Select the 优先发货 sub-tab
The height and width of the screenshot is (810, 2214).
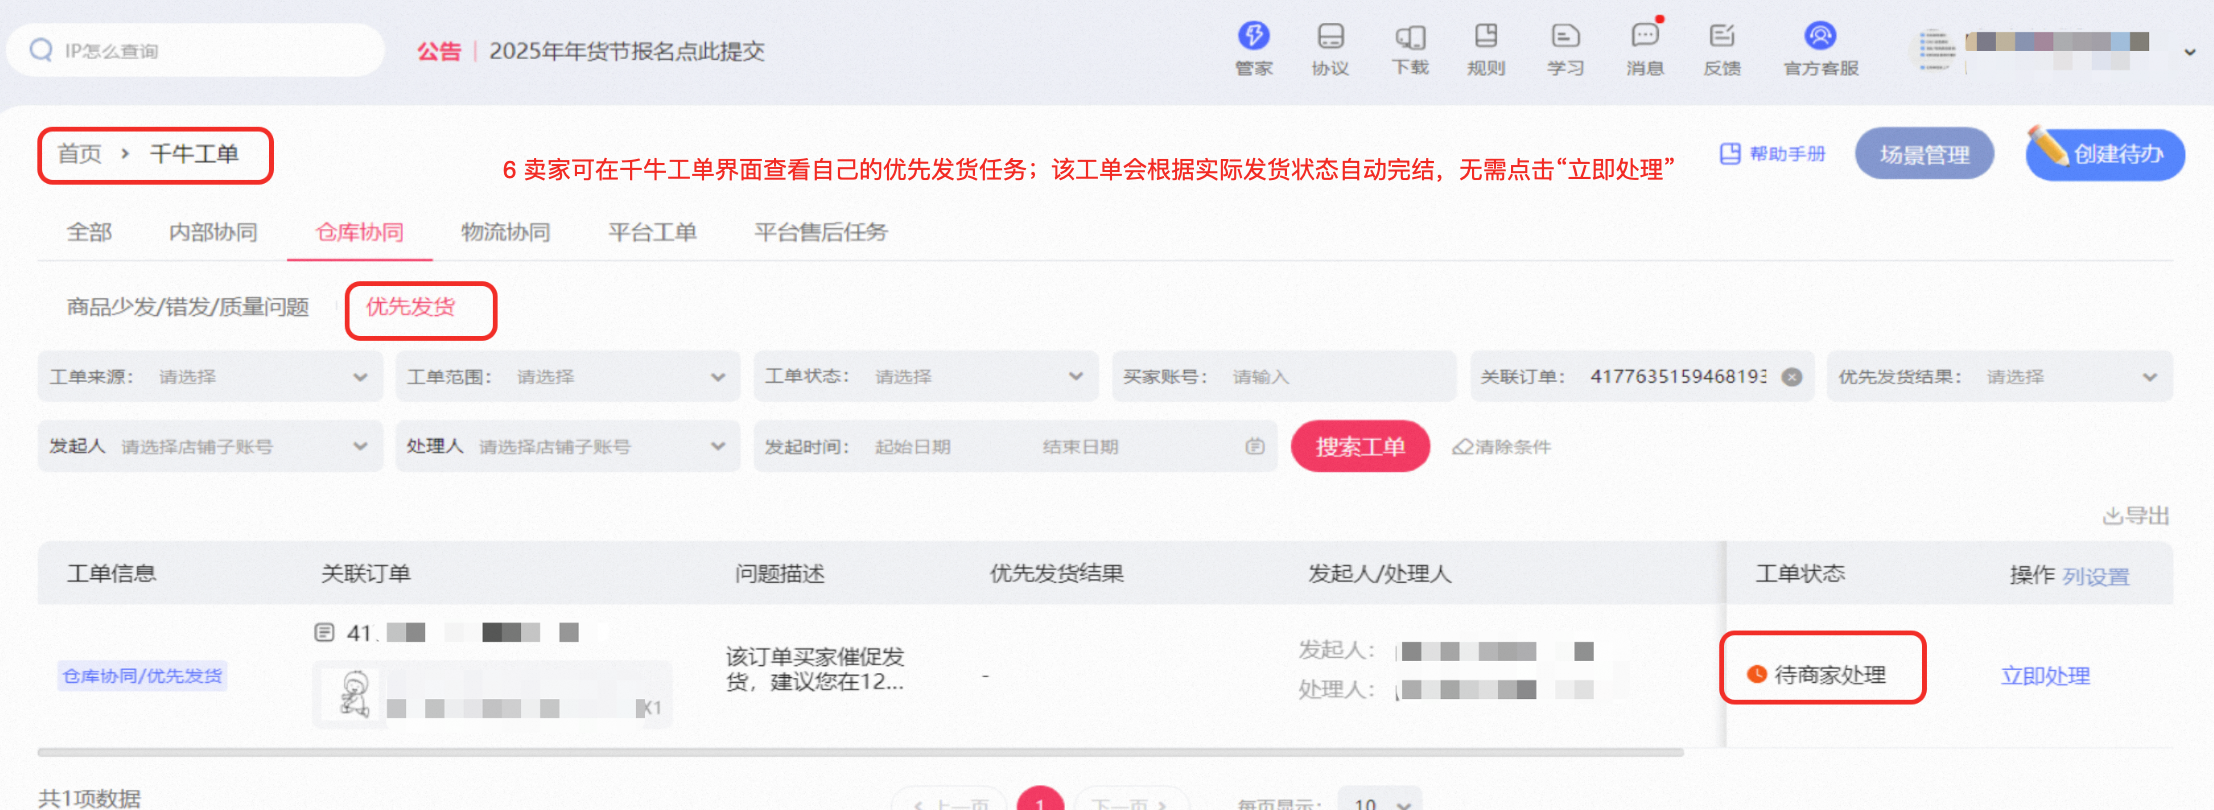tap(410, 307)
